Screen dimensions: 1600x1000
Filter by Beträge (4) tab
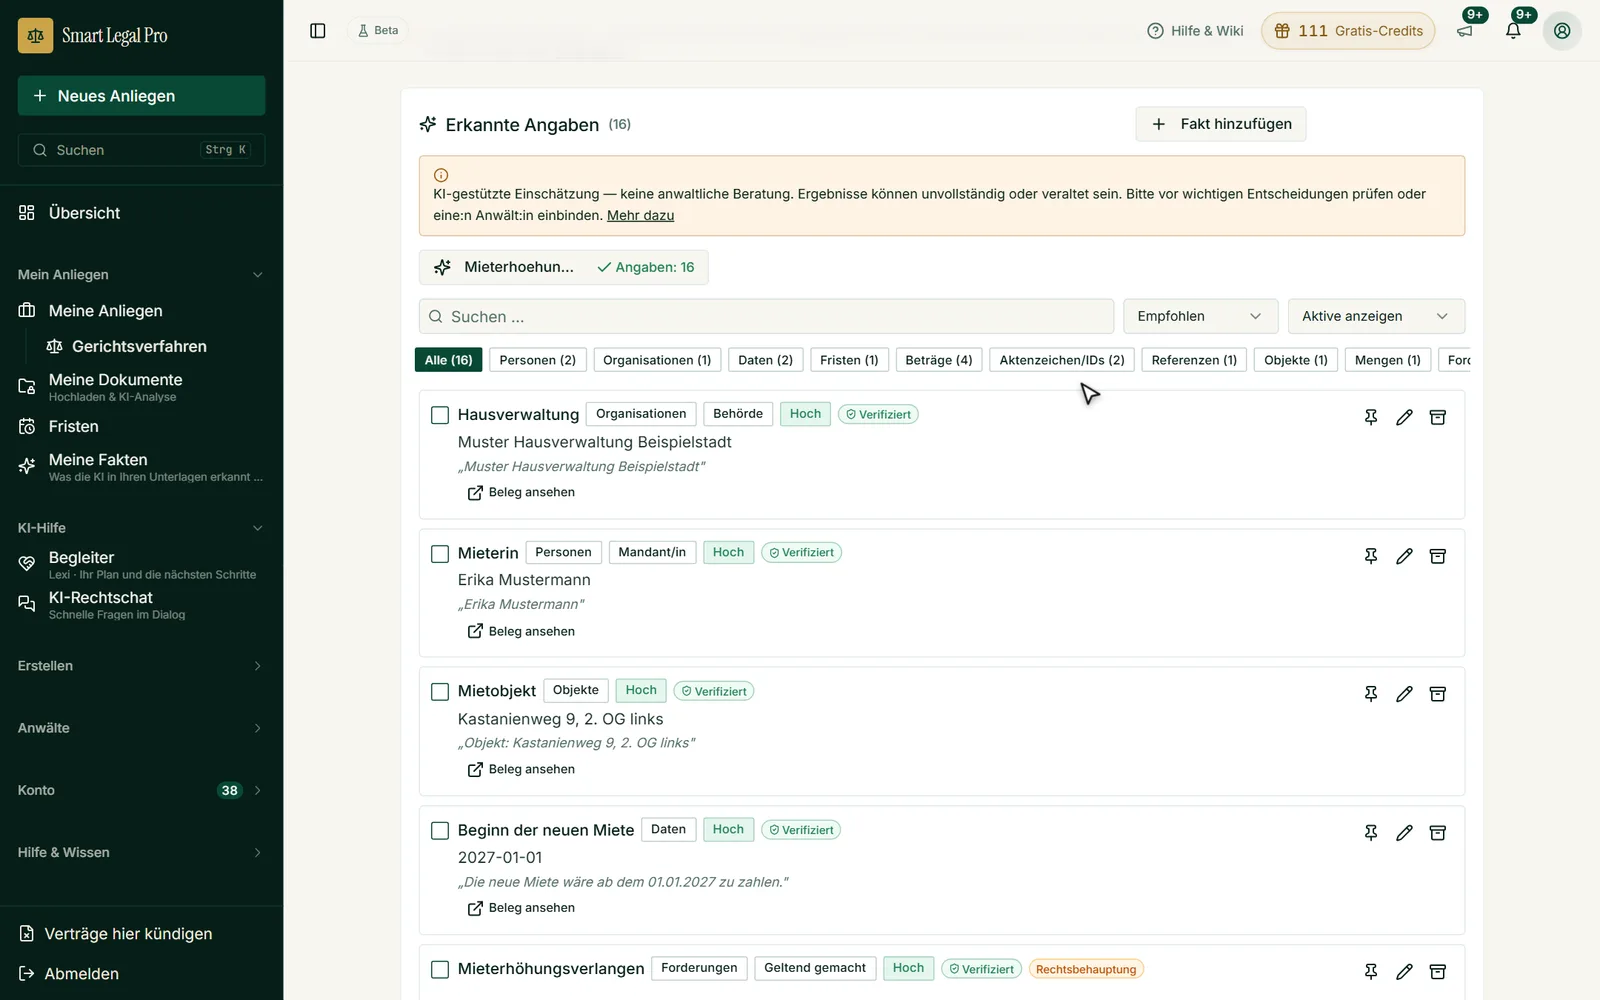coord(939,360)
